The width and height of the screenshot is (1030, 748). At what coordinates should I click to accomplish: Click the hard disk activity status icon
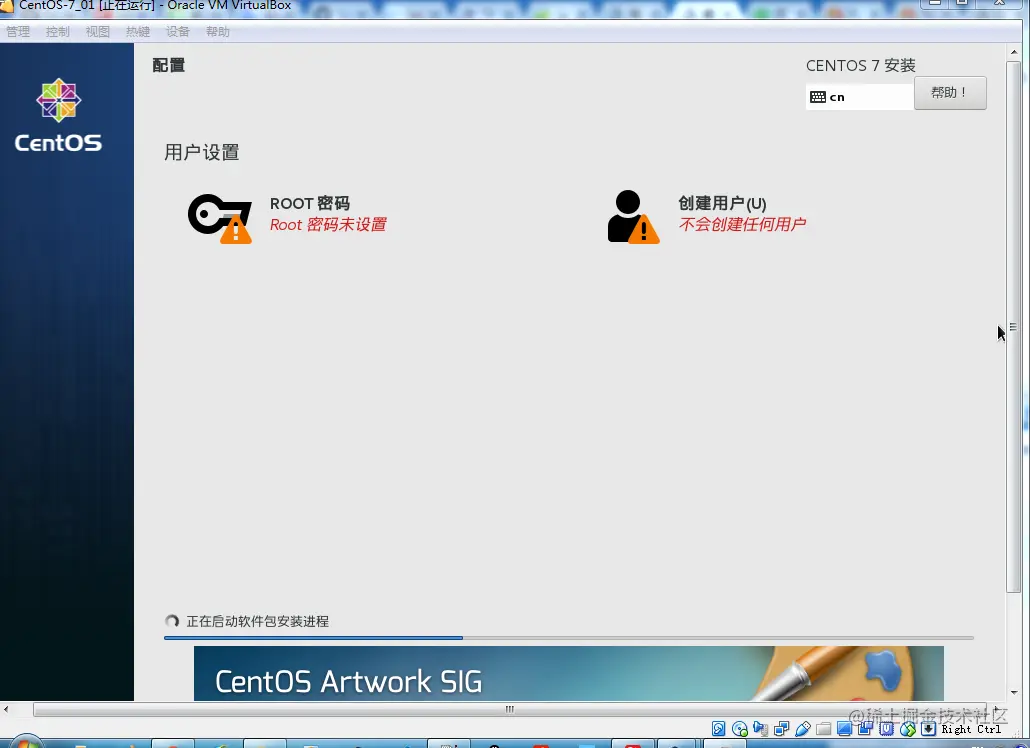(719, 728)
